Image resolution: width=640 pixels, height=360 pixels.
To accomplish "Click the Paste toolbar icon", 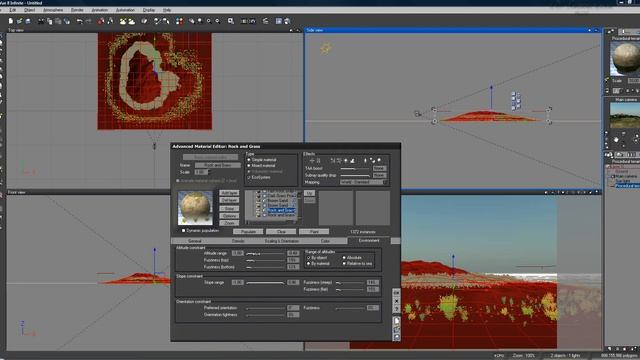I will [58, 21].
